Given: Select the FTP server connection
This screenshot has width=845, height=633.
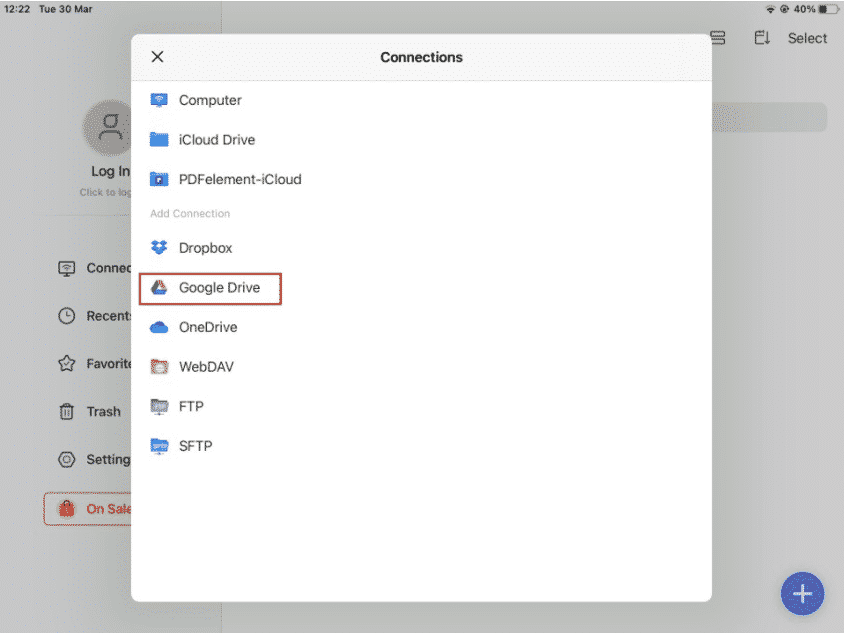Looking at the screenshot, I should tap(191, 407).
